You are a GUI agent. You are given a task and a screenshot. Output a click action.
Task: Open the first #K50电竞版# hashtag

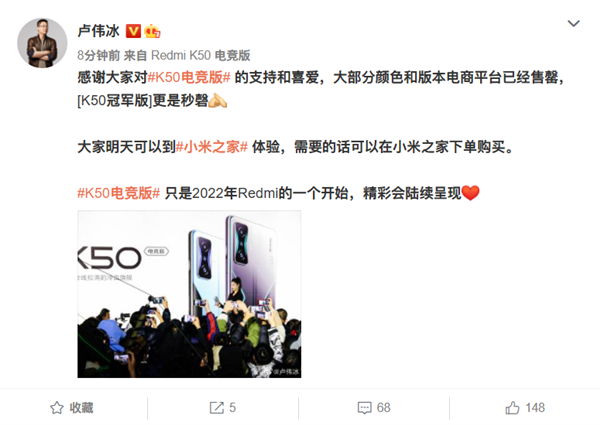point(189,78)
